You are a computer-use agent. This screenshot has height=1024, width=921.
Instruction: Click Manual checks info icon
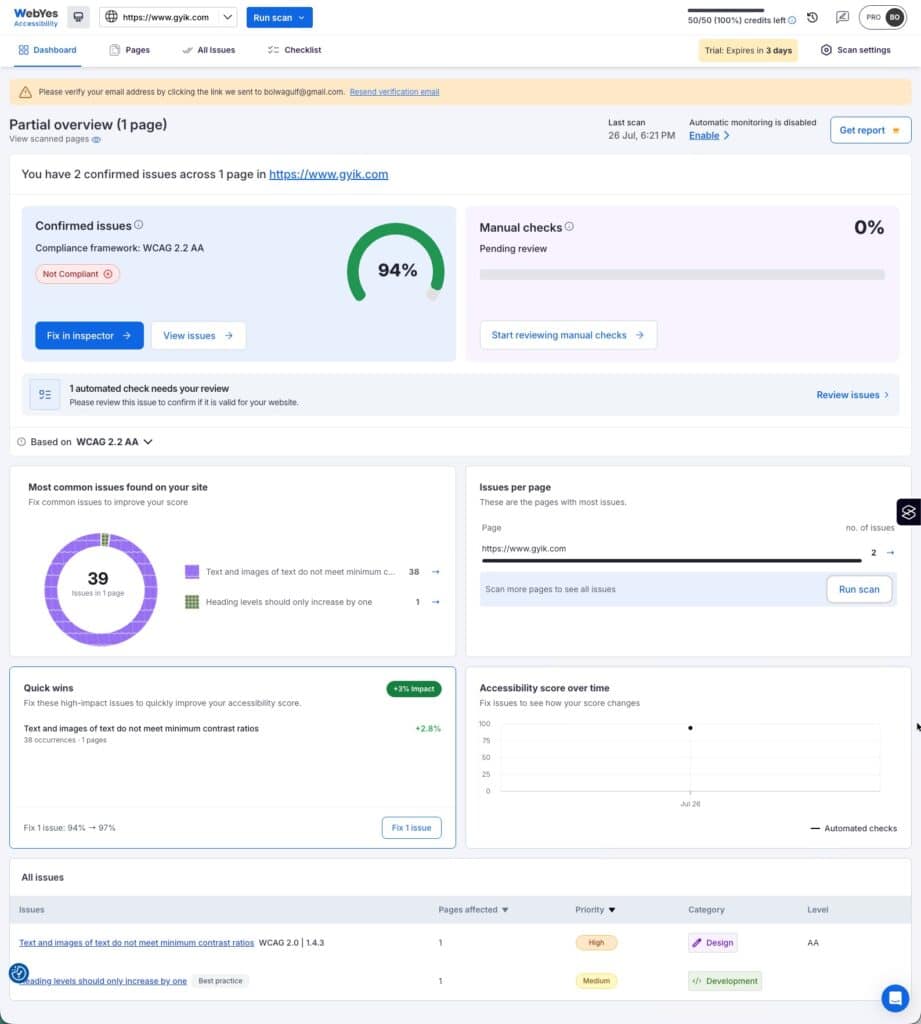569,227
